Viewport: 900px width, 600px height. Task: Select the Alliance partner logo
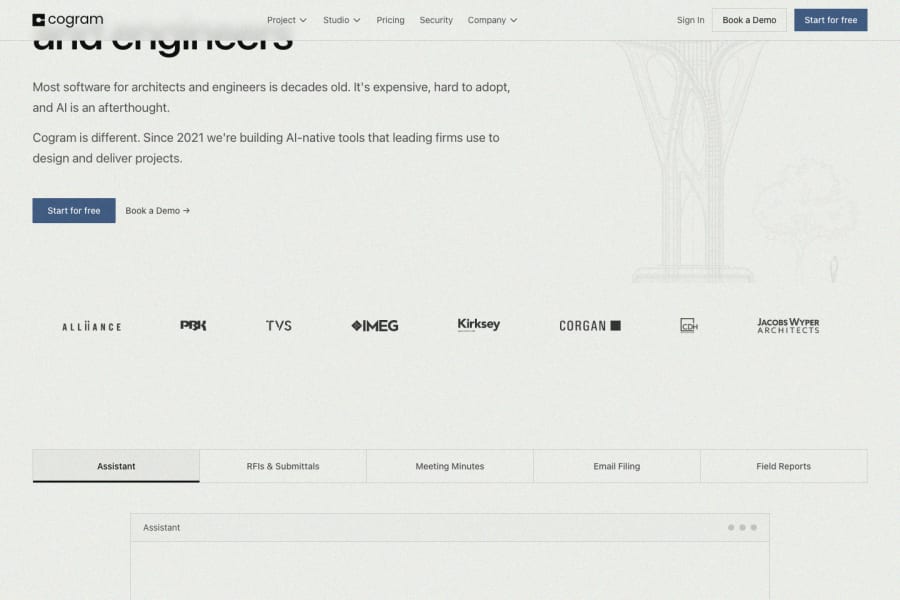pyautogui.click(x=92, y=325)
